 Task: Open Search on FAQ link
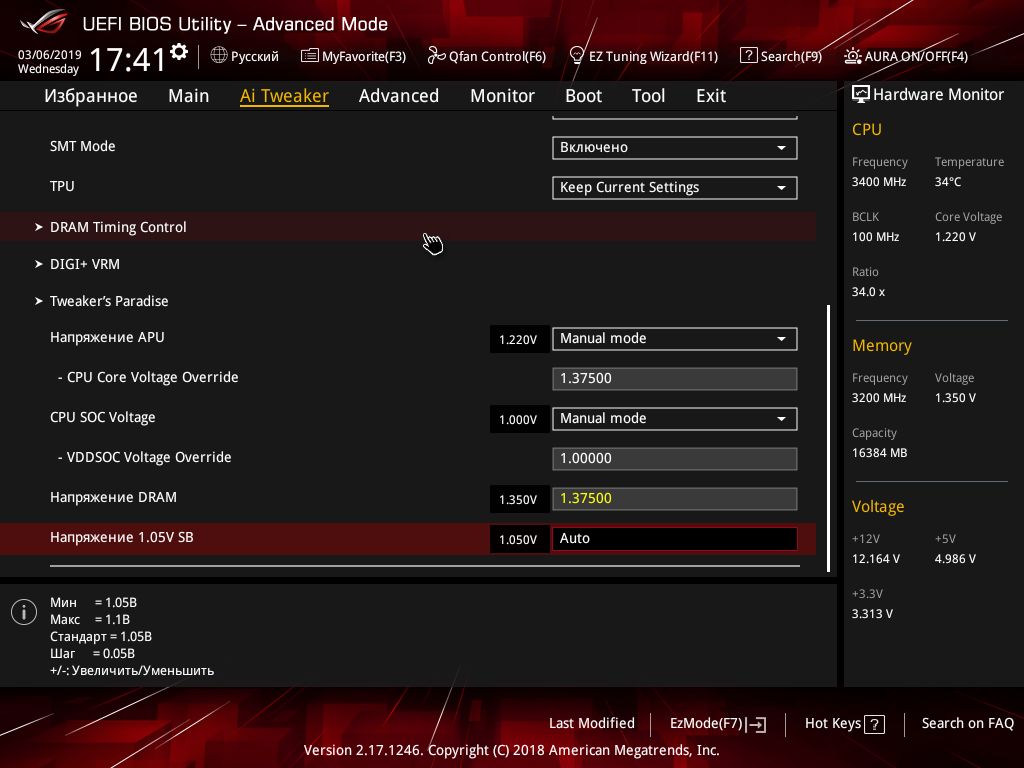[967, 724]
